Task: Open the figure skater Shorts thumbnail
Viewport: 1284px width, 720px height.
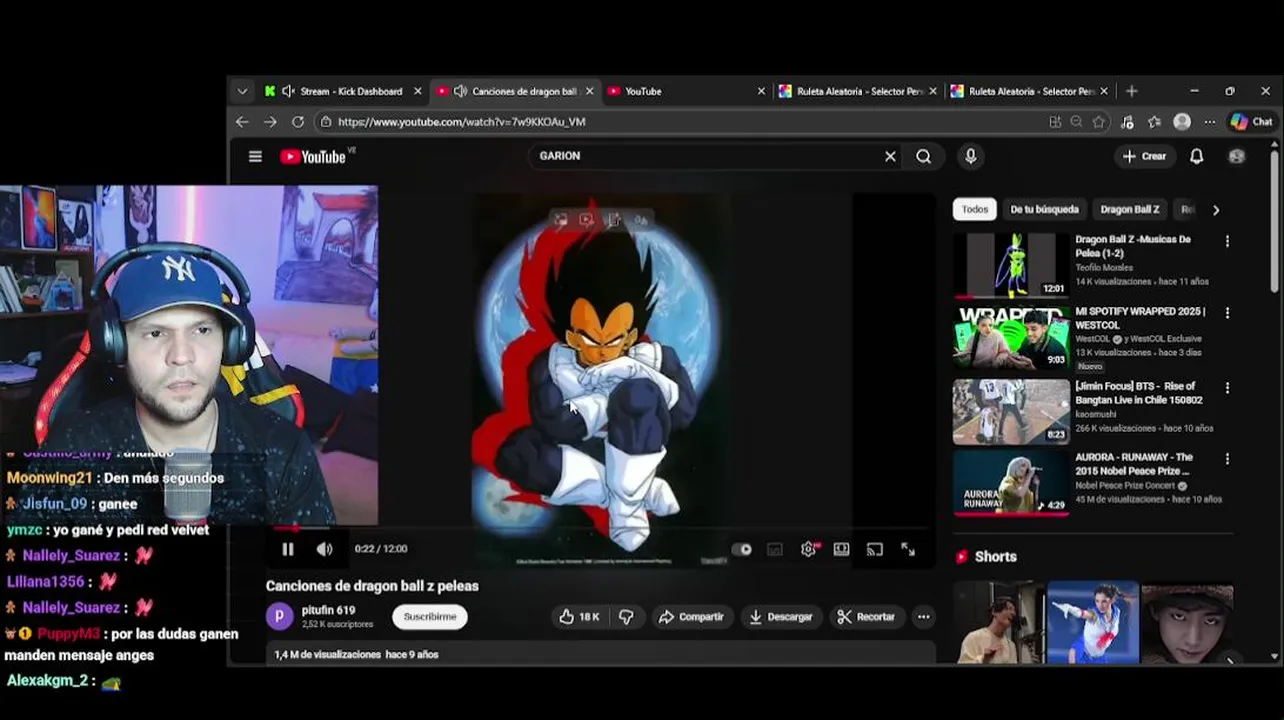Action: click(1092, 622)
